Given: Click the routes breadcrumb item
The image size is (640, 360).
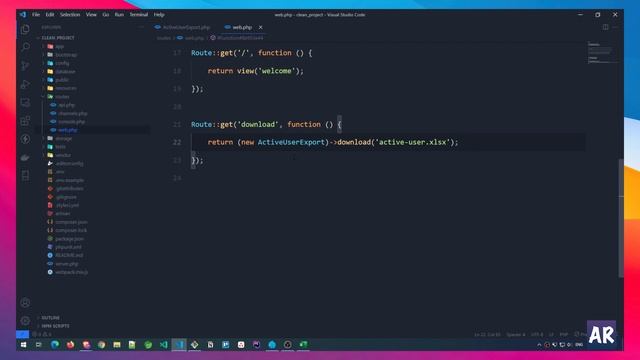Looking at the screenshot, I should [x=164, y=38].
